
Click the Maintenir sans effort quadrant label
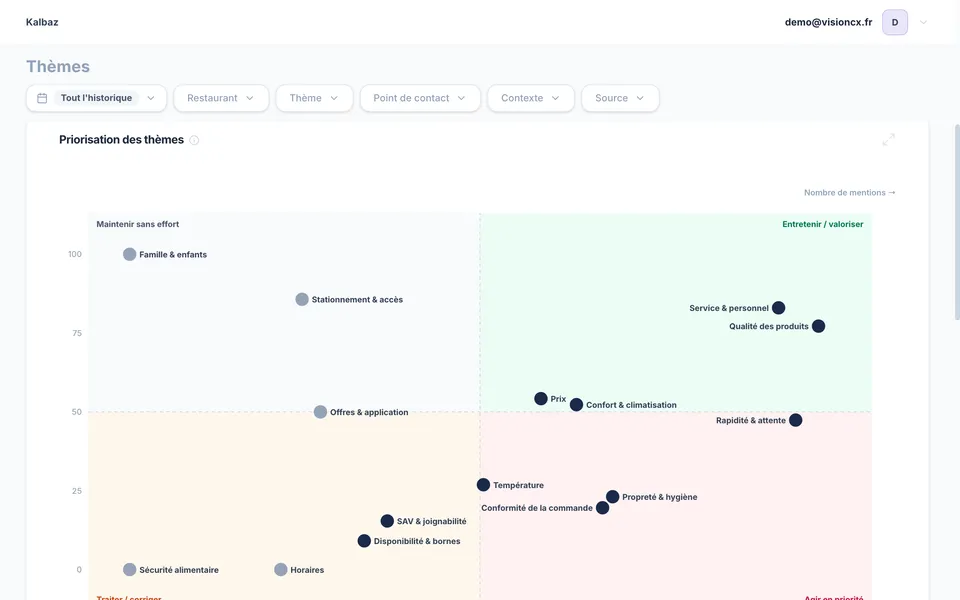(x=138, y=224)
